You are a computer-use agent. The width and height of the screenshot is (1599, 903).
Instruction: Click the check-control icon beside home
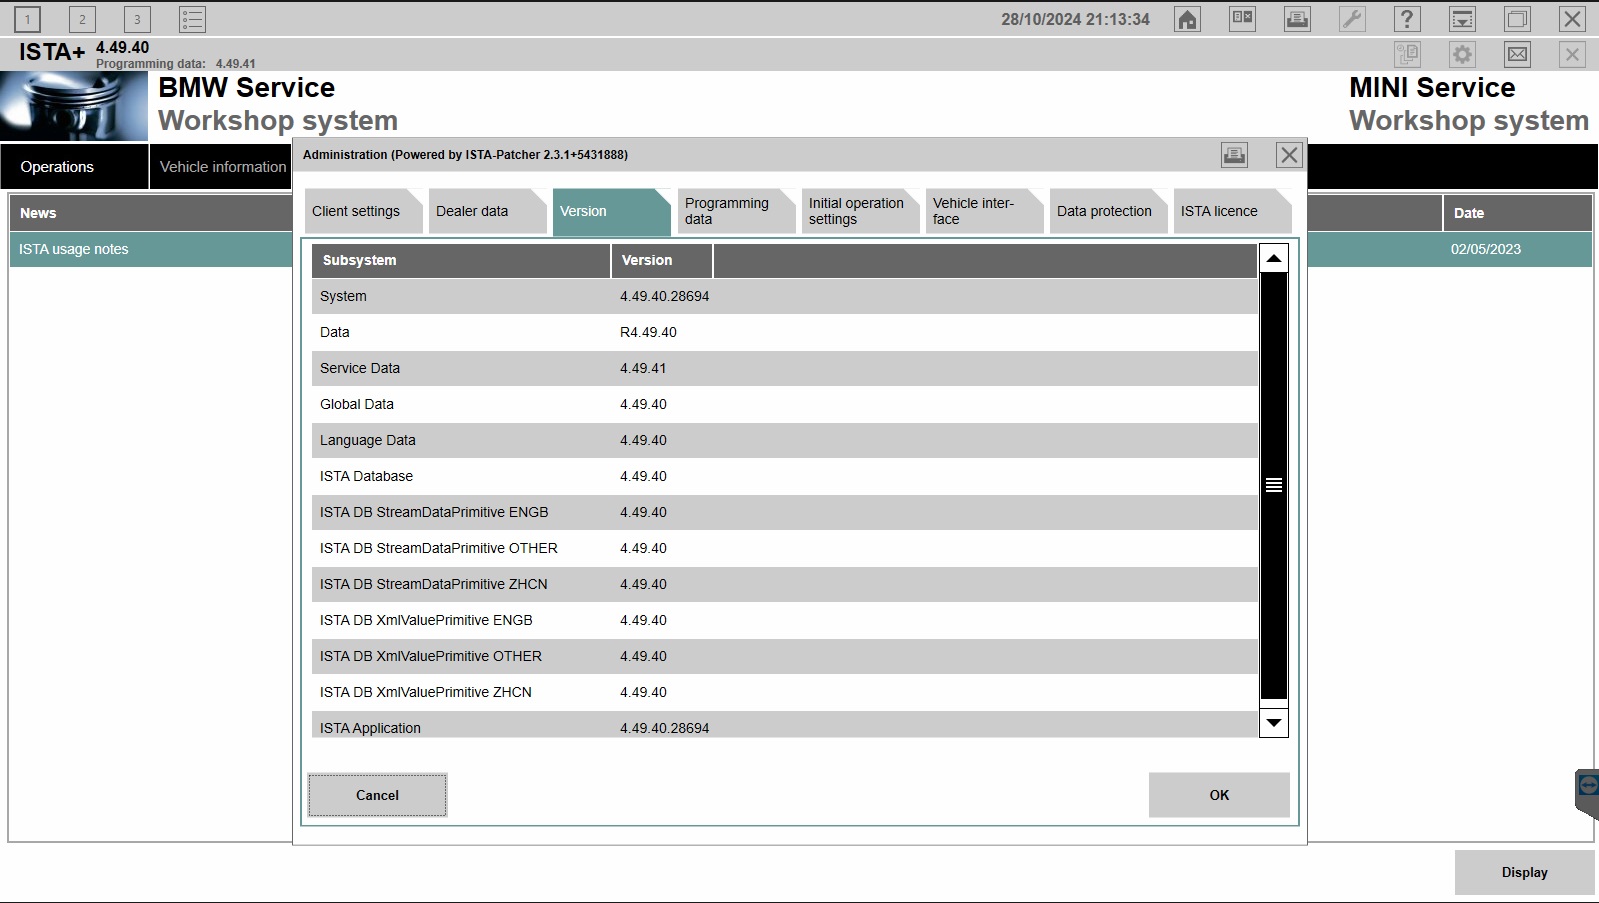click(x=1242, y=19)
